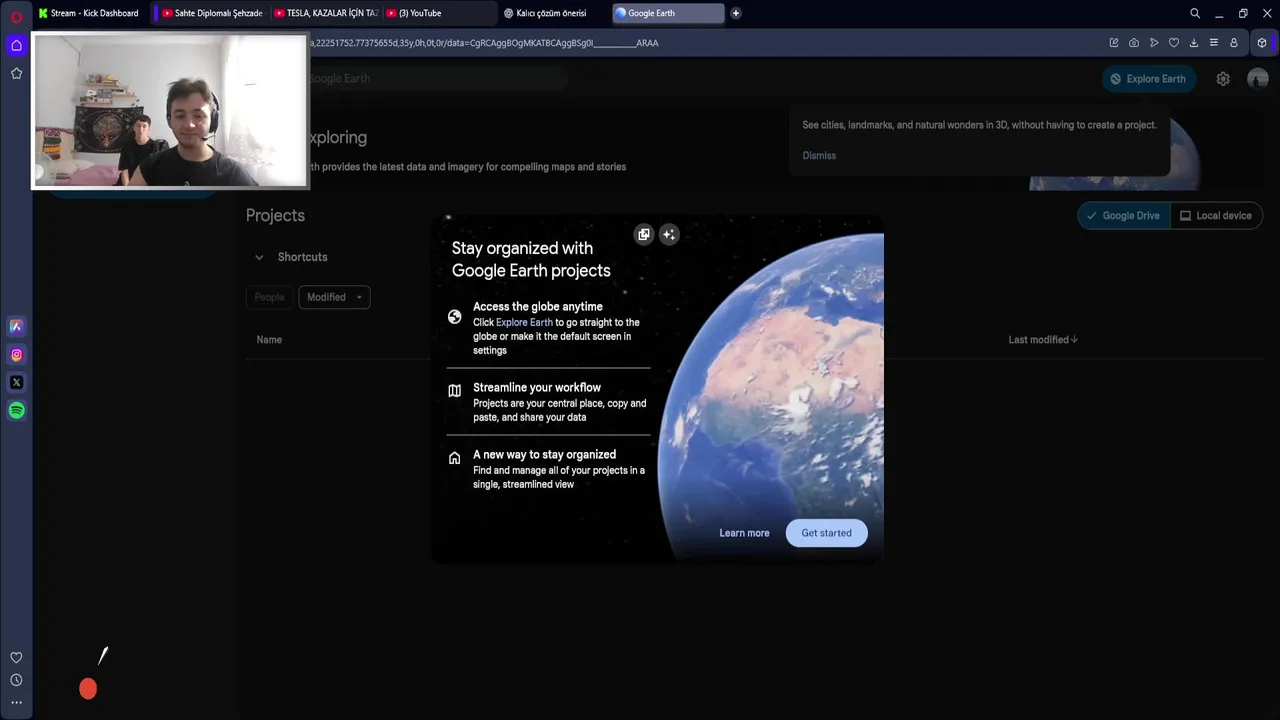
Task: Click the globe icon beside Access the globe
Action: pos(454,316)
